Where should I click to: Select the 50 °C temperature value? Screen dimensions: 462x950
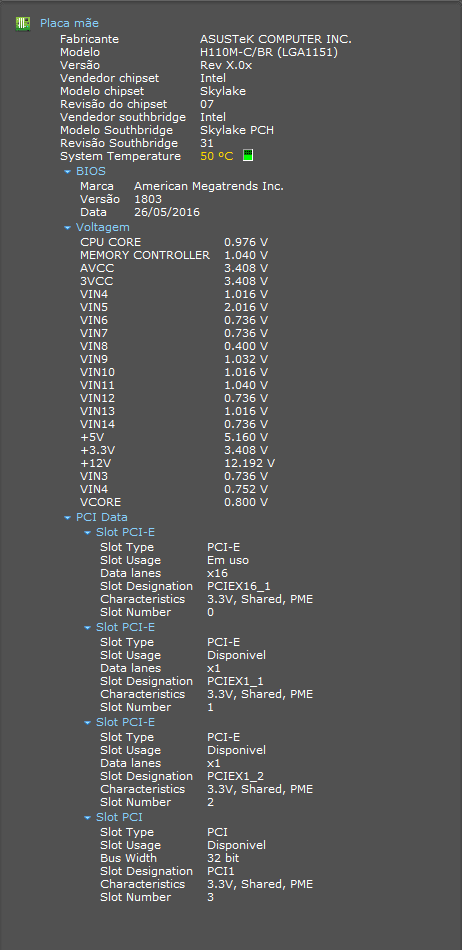click(216, 156)
